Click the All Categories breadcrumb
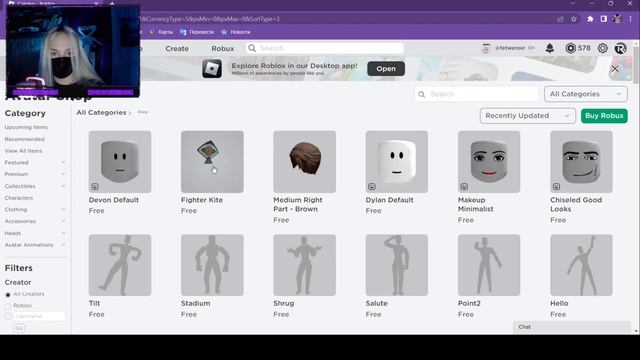The image size is (640, 360). point(101,112)
